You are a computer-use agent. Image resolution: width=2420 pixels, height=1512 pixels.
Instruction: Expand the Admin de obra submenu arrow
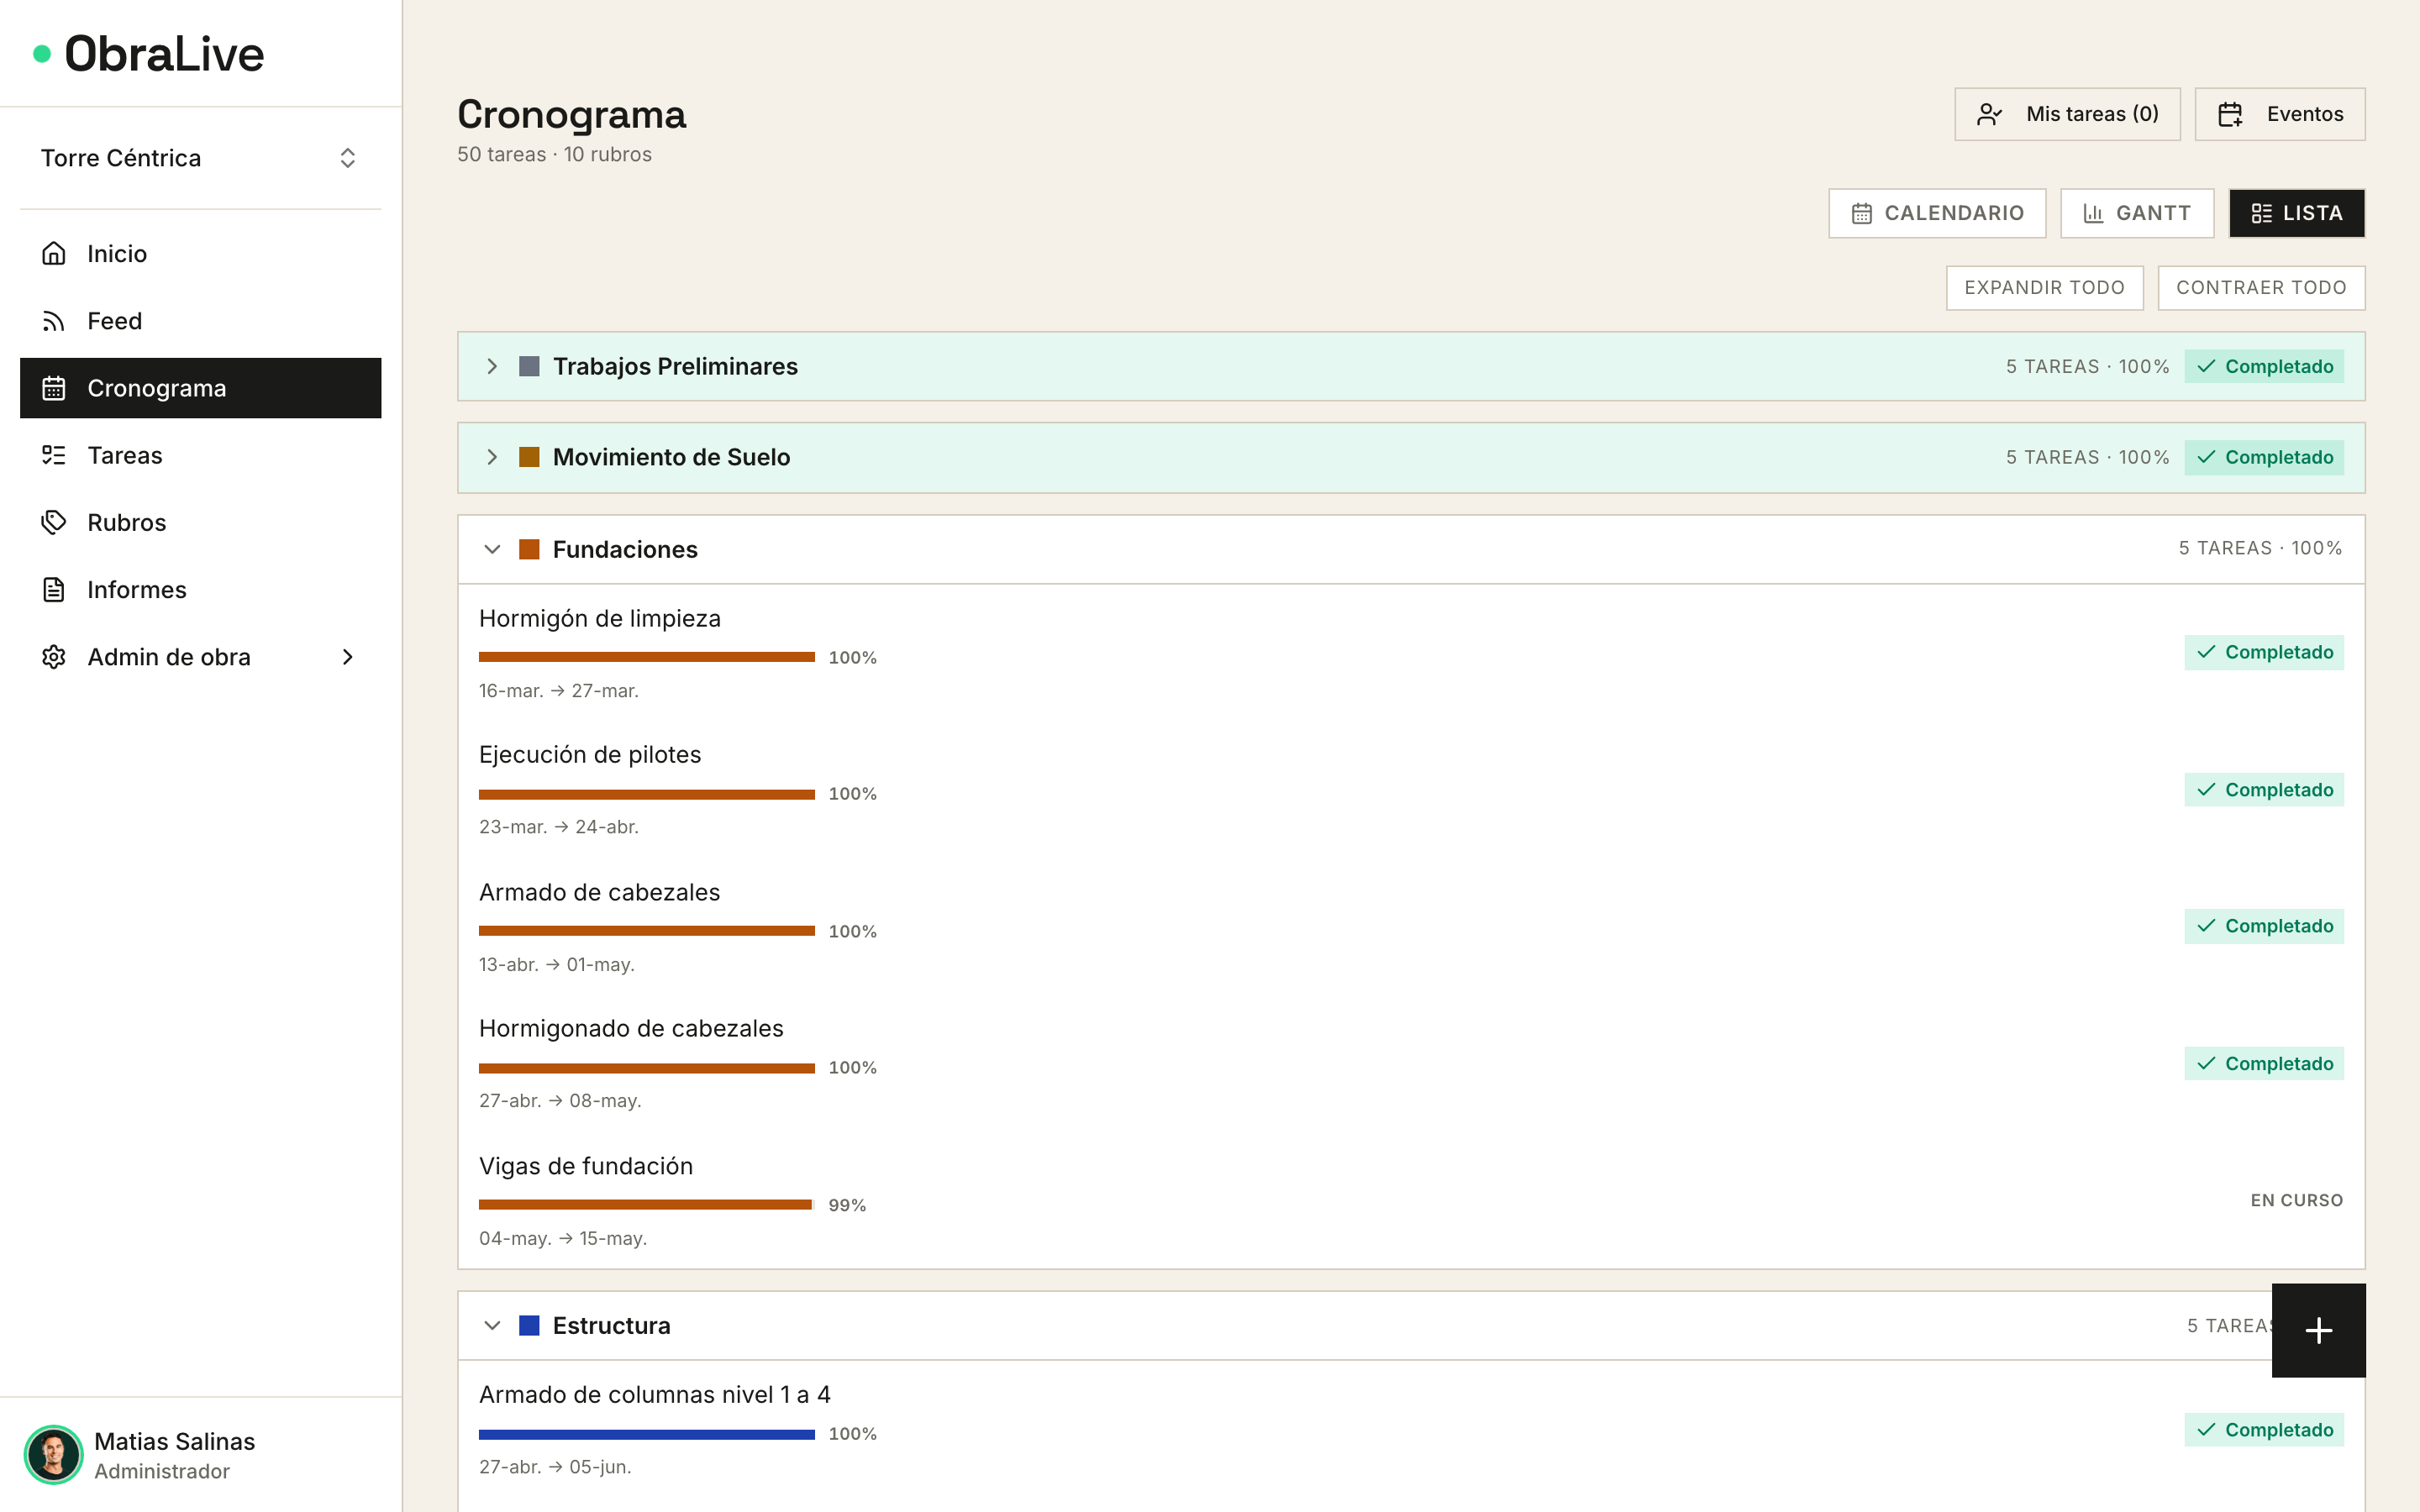(x=347, y=657)
